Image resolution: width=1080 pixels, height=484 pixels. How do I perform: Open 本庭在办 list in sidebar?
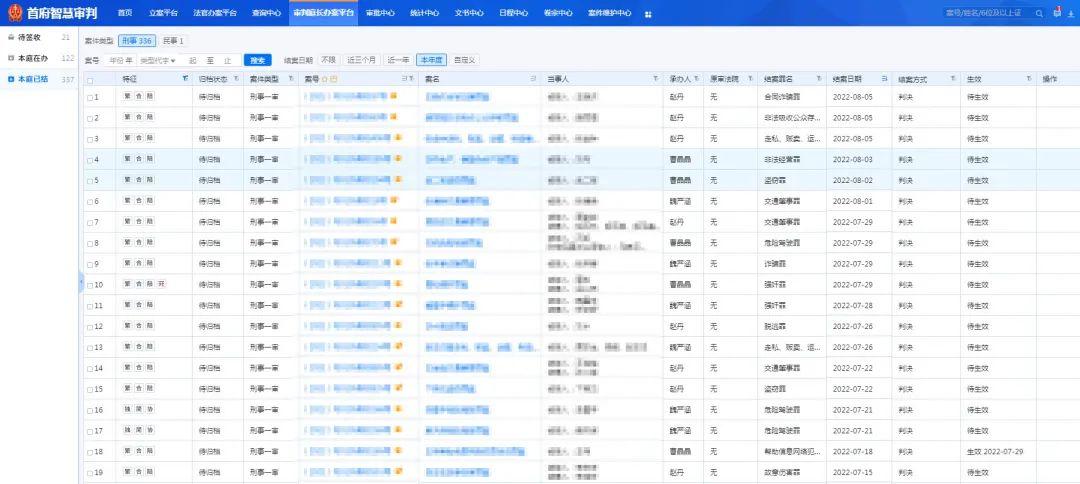point(39,59)
